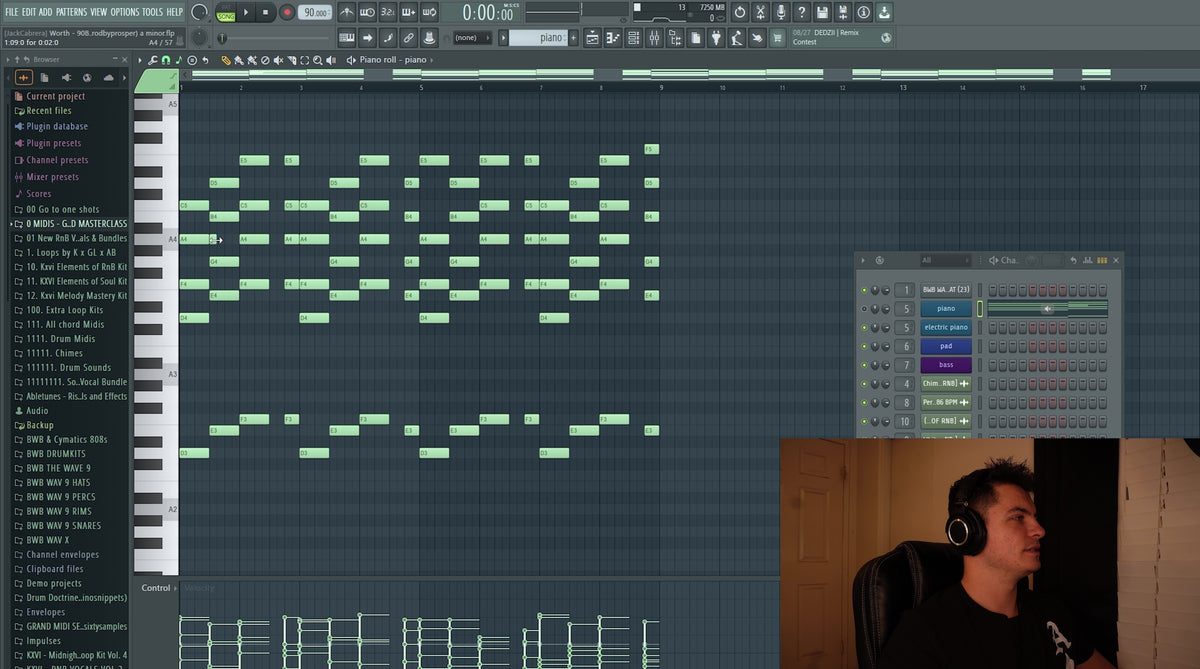Toggle the electric piano channel mute LED

tap(864, 328)
